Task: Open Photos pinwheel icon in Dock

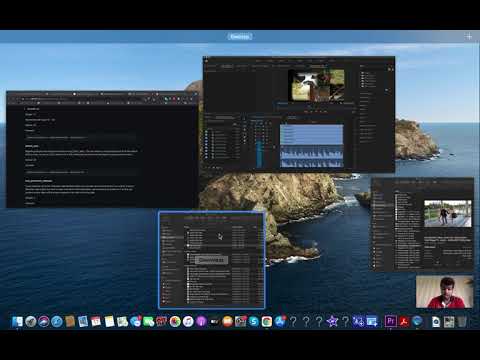Action: click(x=175, y=322)
